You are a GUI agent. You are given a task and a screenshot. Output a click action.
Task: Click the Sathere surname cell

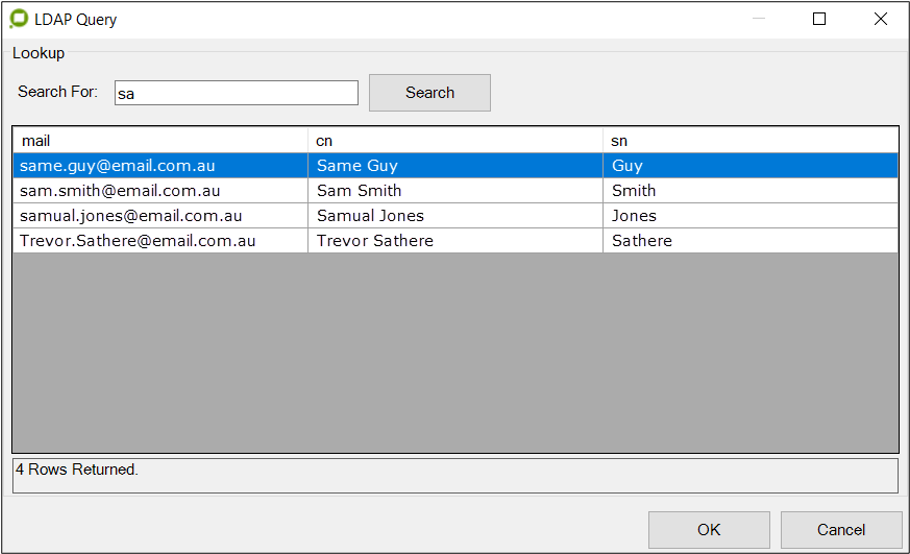(641, 241)
